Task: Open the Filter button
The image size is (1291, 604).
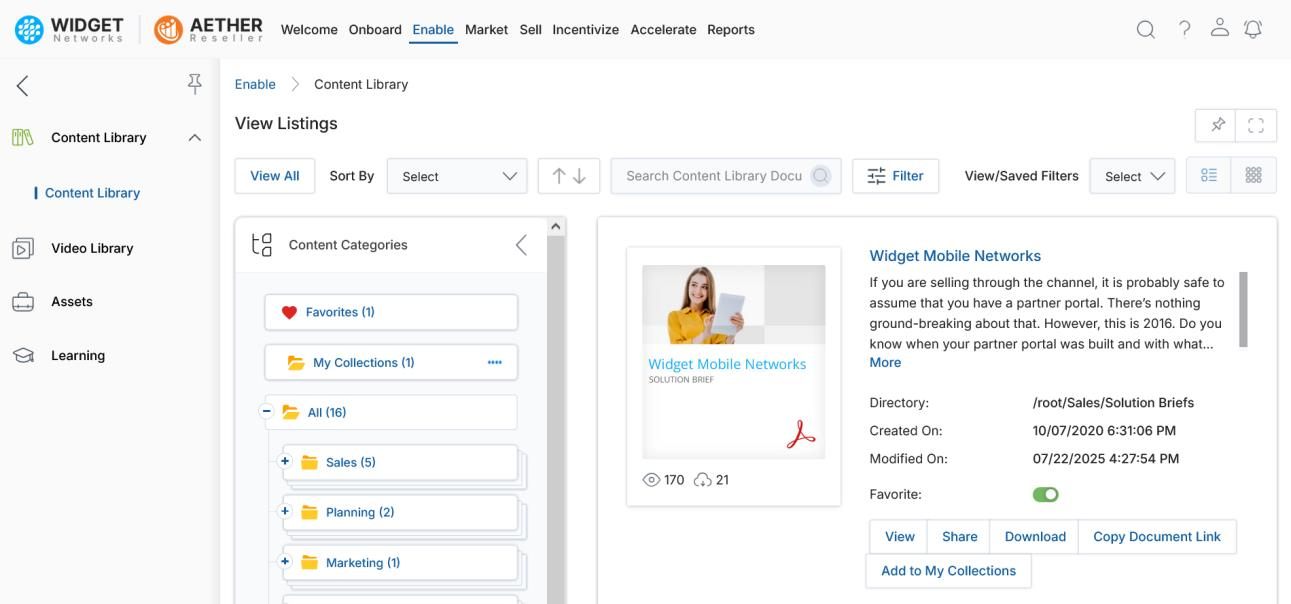Action: [895, 176]
